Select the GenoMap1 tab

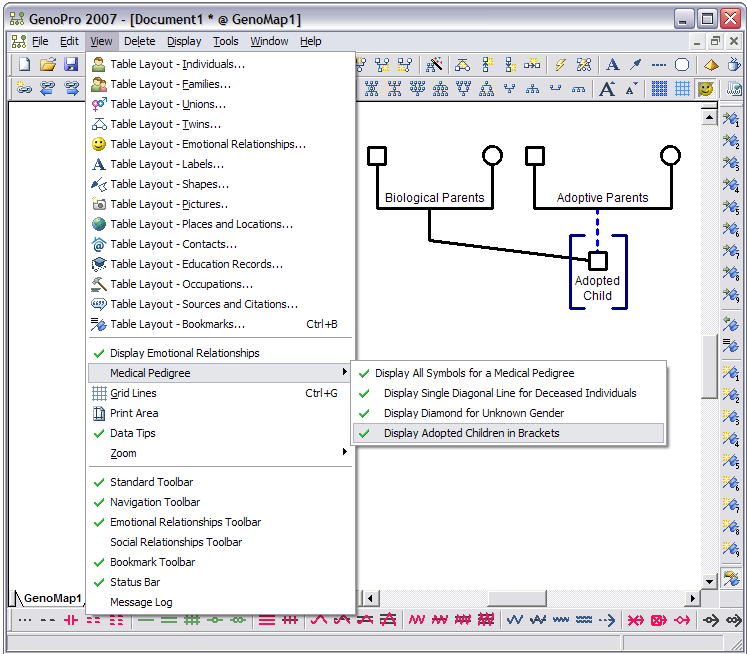click(x=50, y=598)
